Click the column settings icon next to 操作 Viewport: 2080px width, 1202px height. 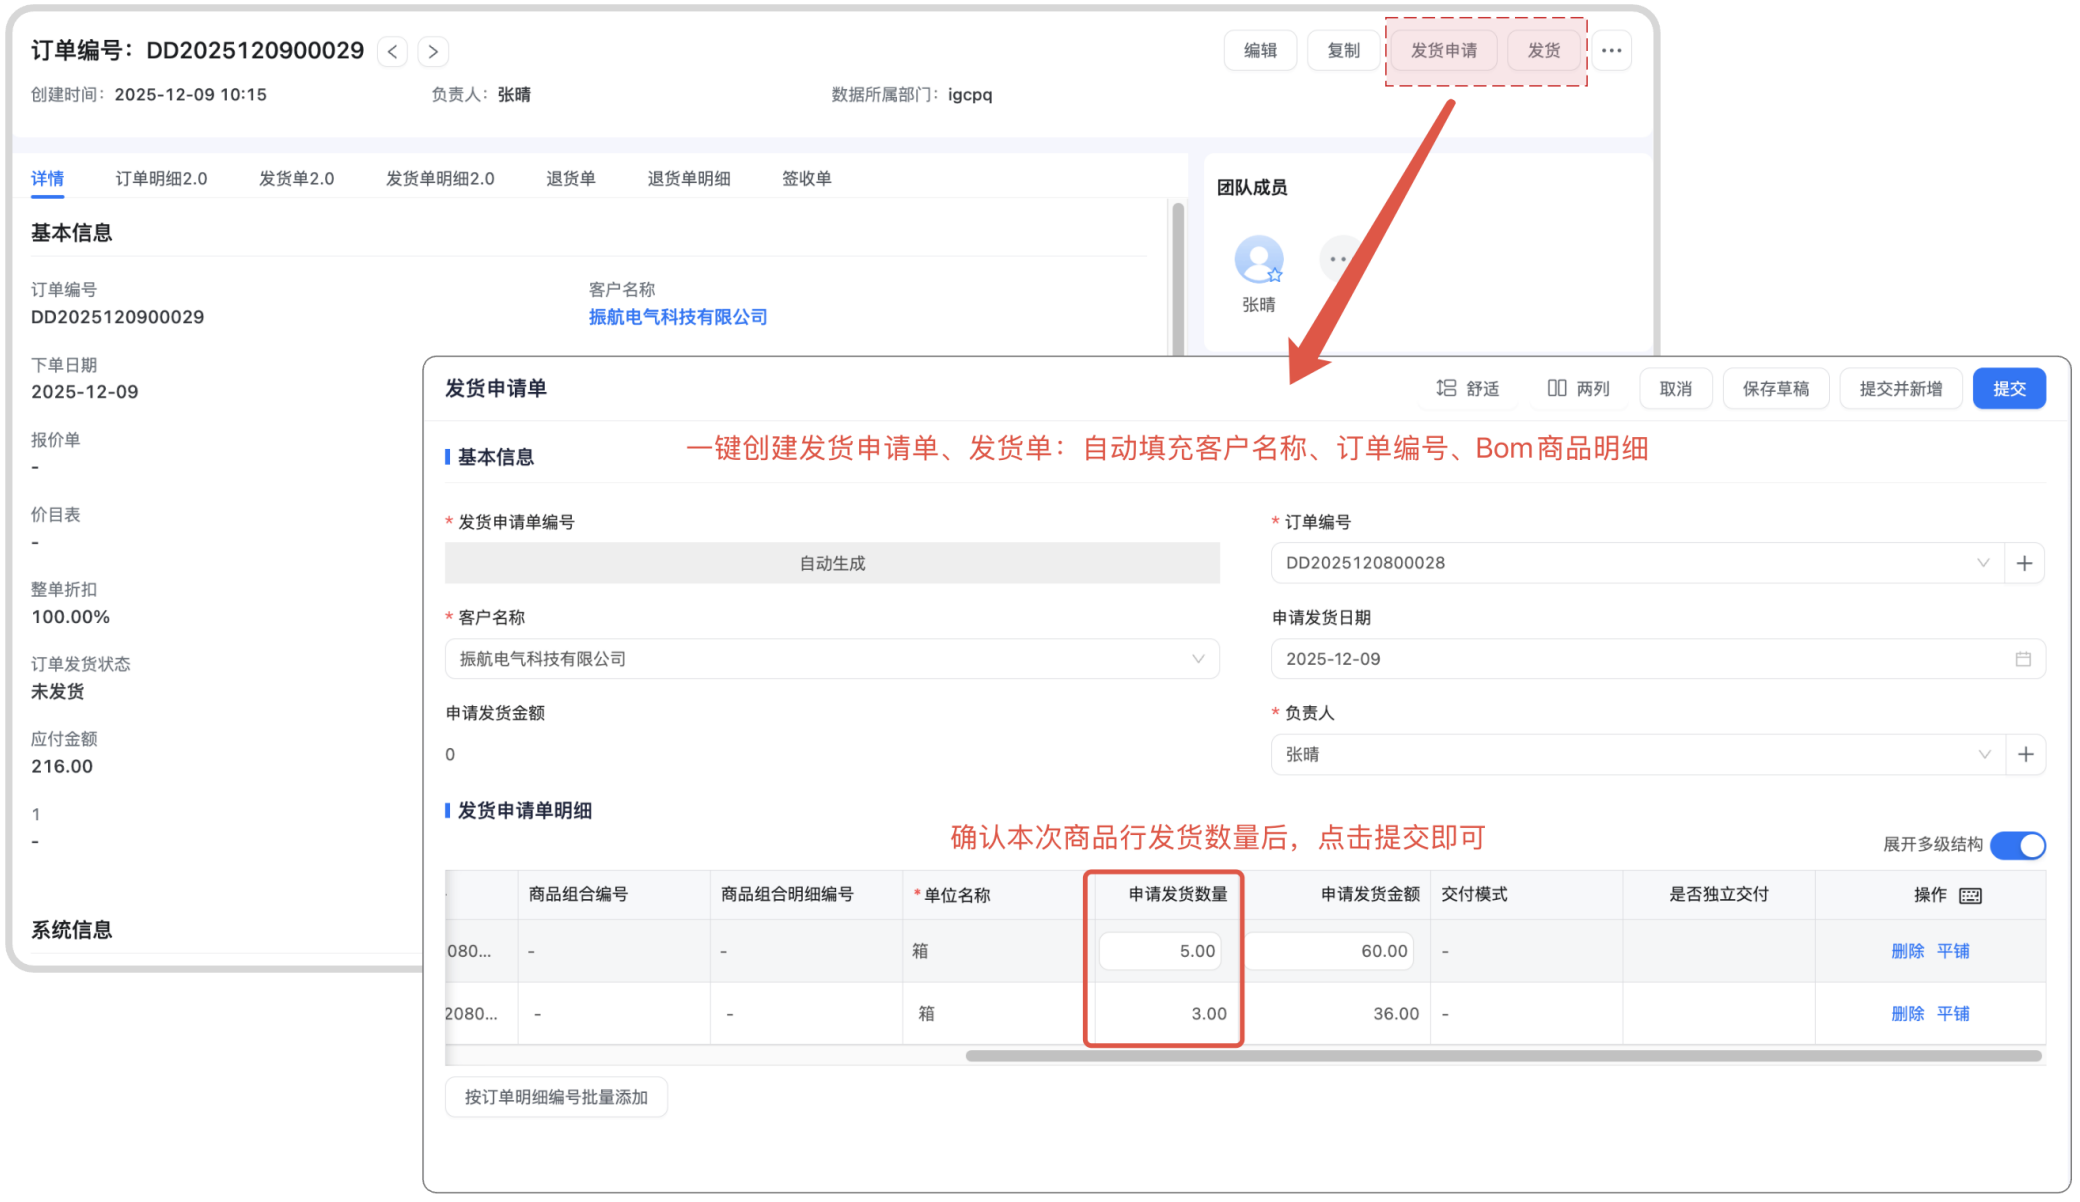click(x=1970, y=895)
